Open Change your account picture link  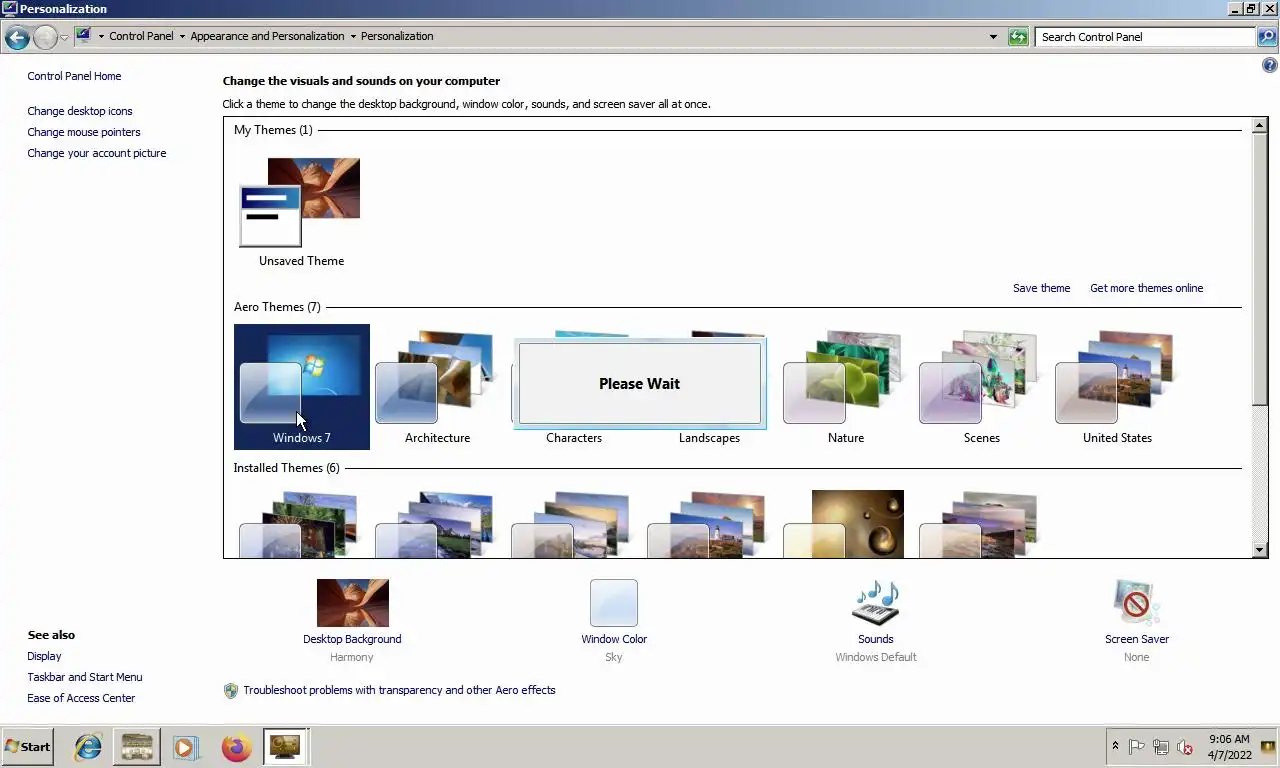[97, 153]
